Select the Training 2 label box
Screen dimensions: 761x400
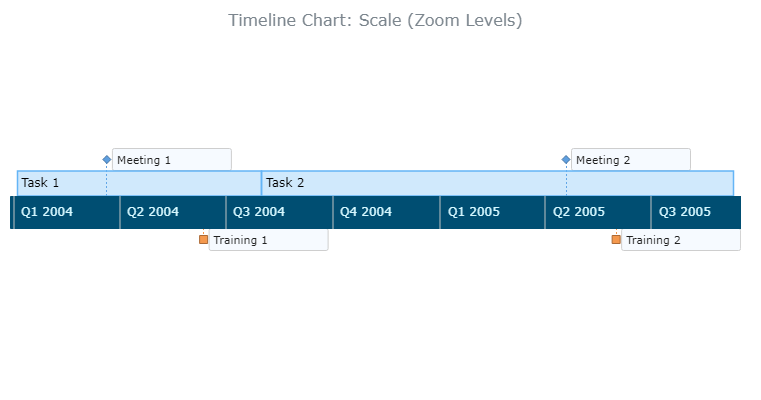click(x=681, y=240)
